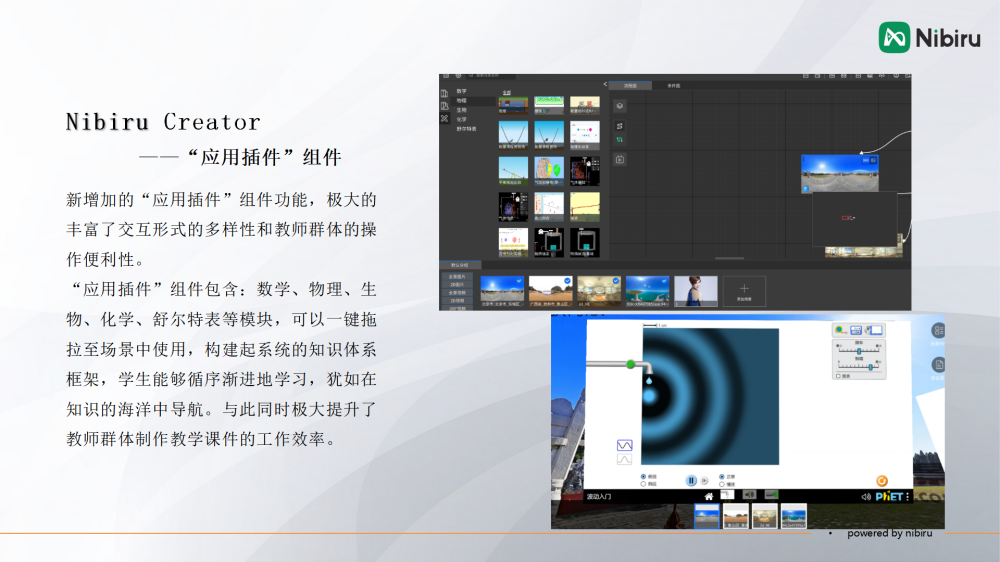1000x562 pixels.
Task: Choose the 生物 biology category
Action: coord(462,110)
